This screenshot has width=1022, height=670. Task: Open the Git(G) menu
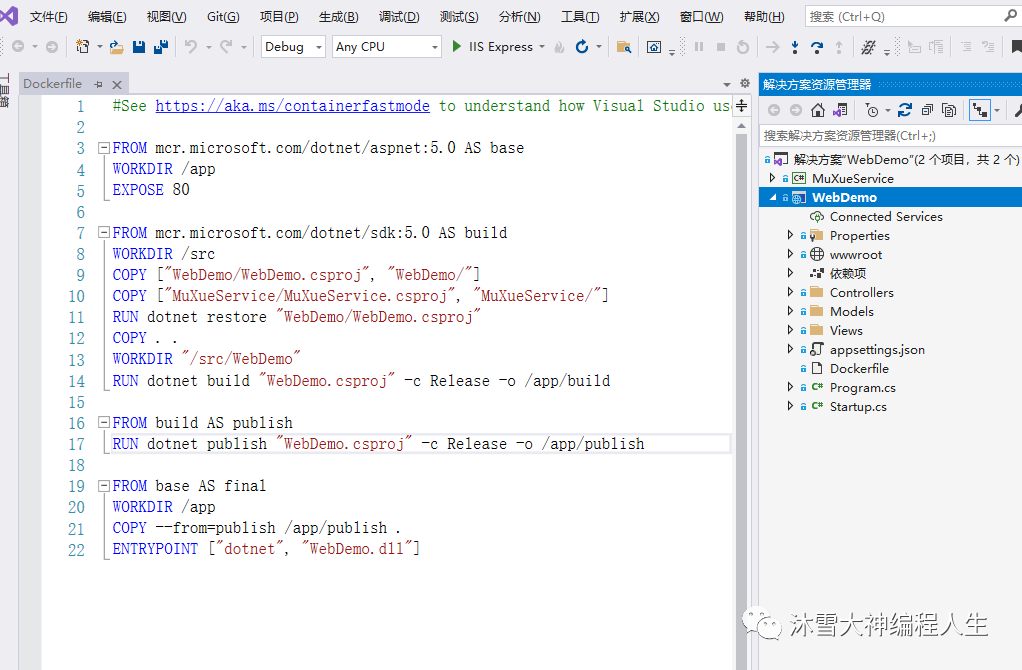click(x=223, y=17)
